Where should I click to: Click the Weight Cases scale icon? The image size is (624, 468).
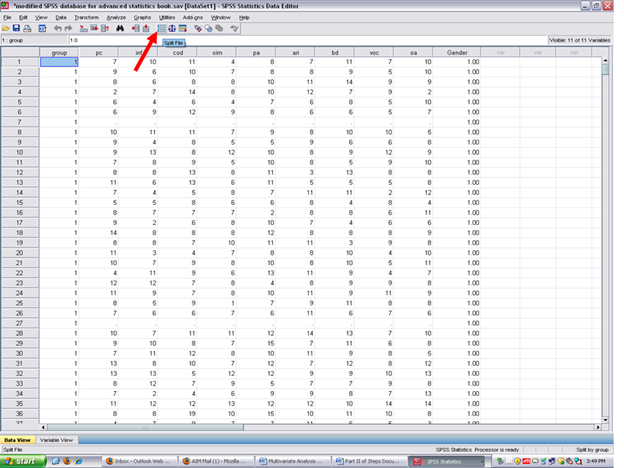(174, 28)
